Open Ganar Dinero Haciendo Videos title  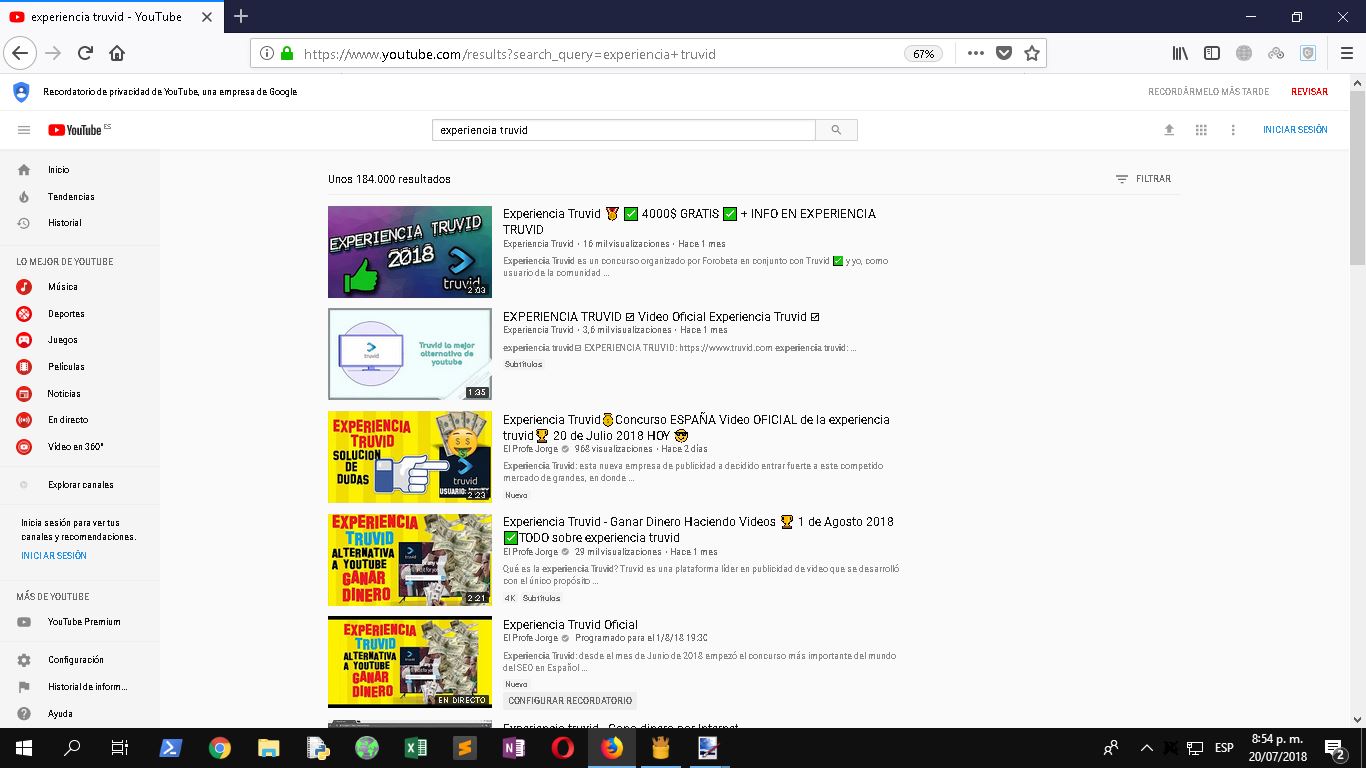coord(698,529)
